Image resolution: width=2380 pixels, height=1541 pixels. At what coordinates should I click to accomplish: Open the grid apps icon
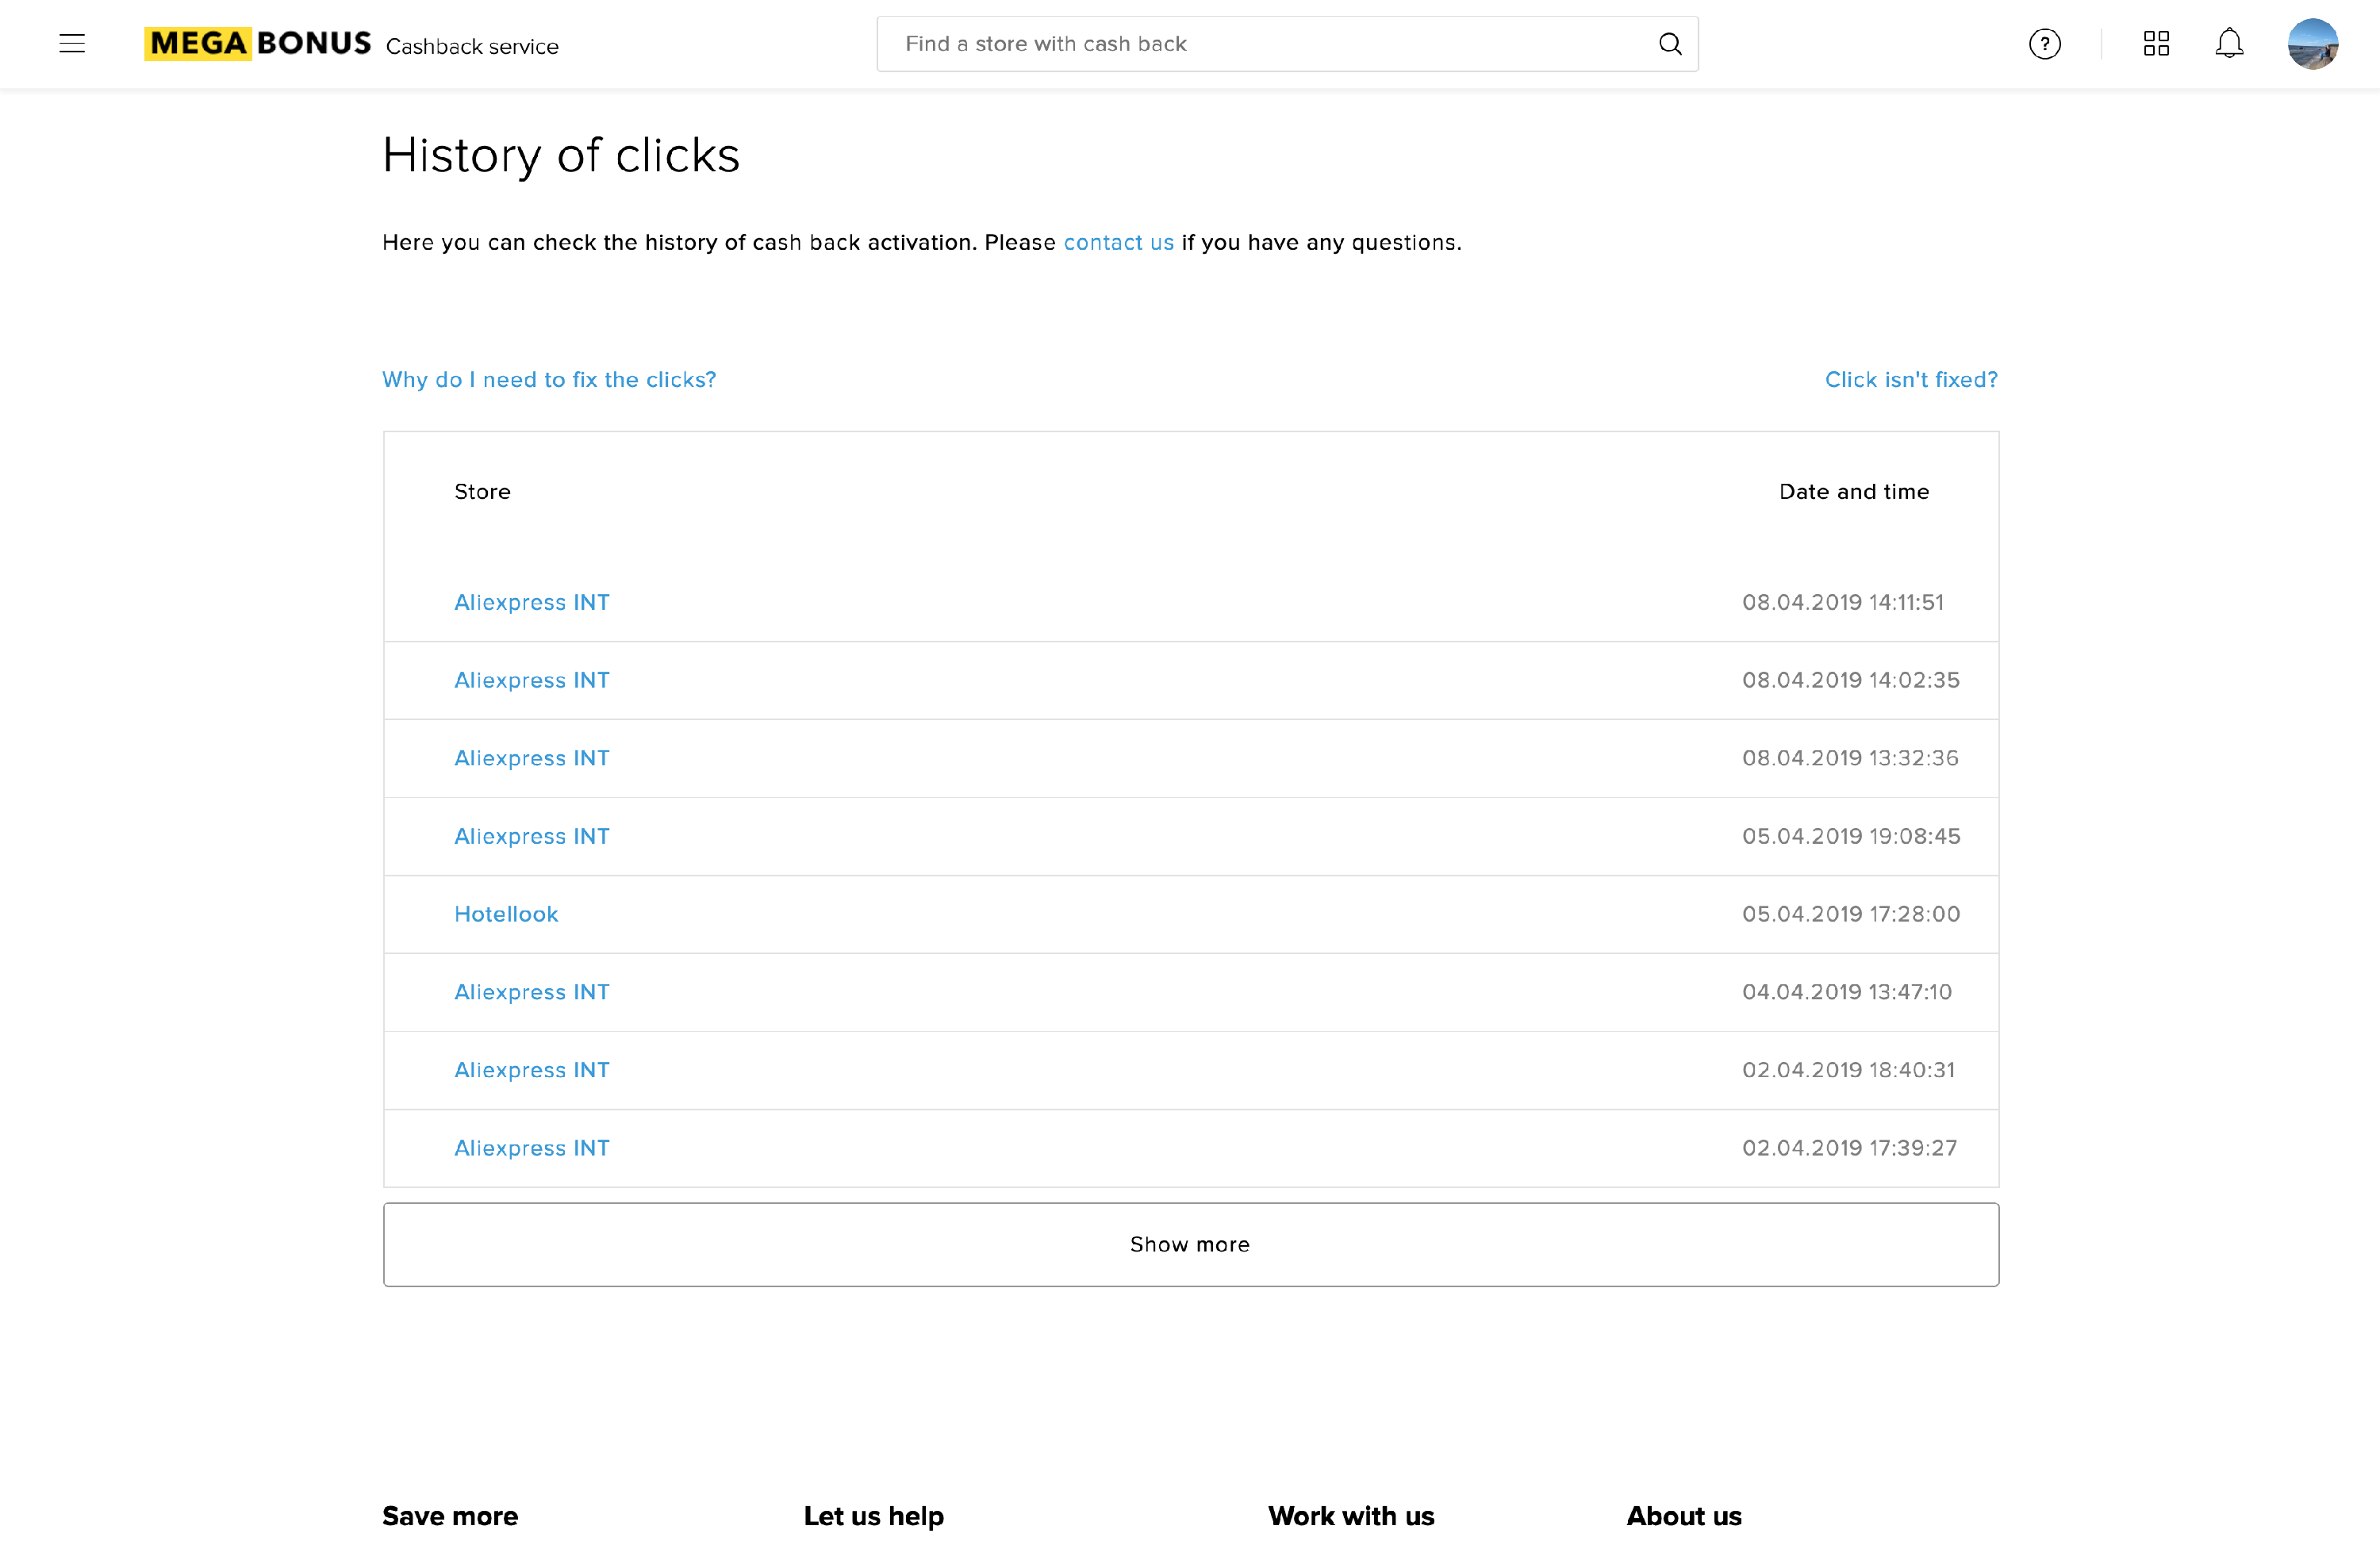click(x=2156, y=44)
